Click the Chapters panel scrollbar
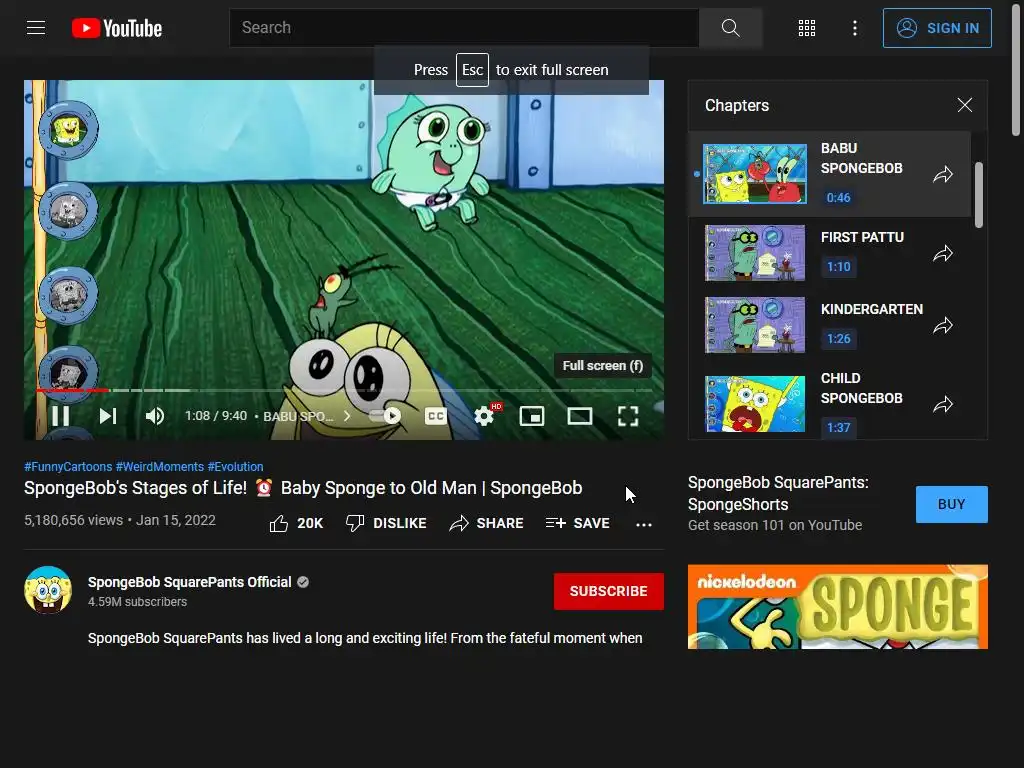Viewport: 1024px width, 768px height. point(978,195)
